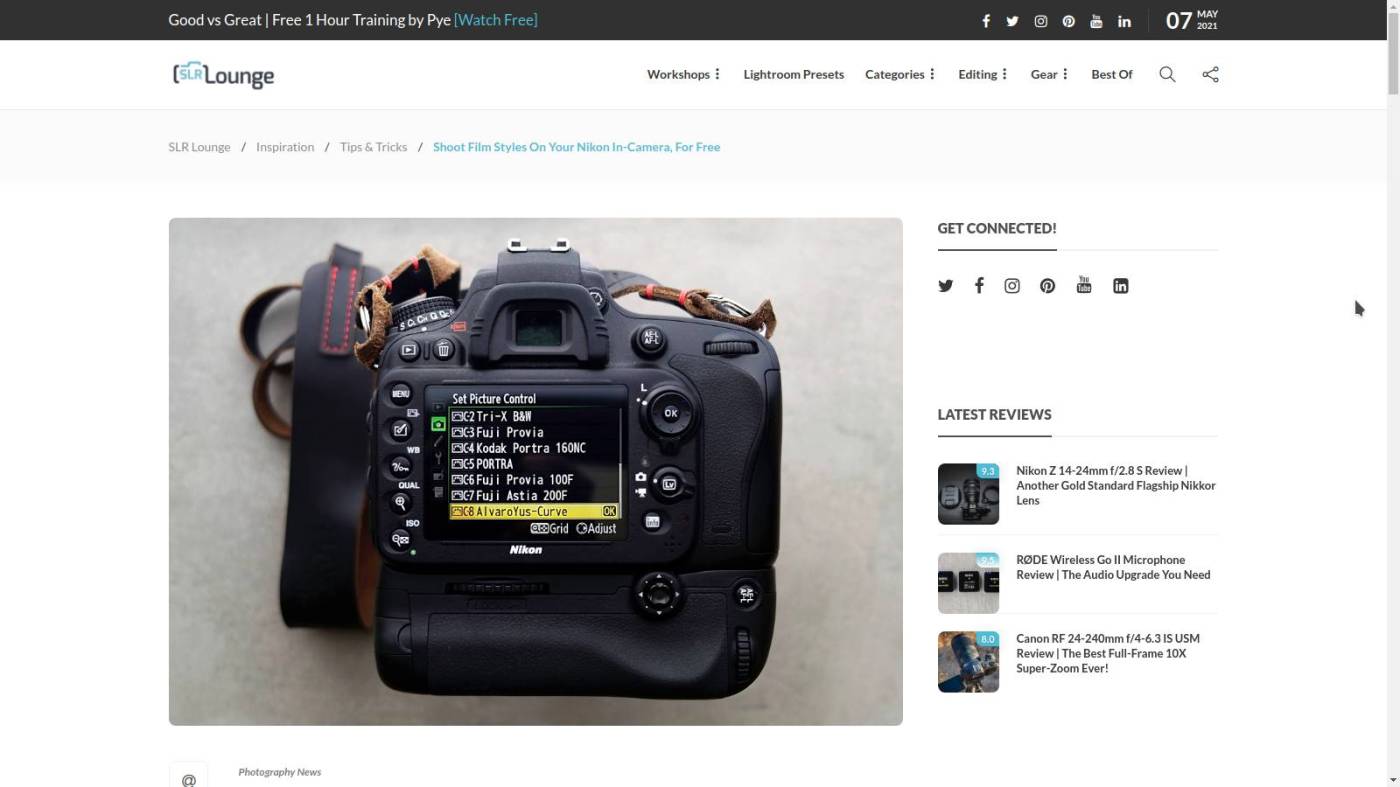Open Canon RF 24-240mm review link

[1108, 653]
